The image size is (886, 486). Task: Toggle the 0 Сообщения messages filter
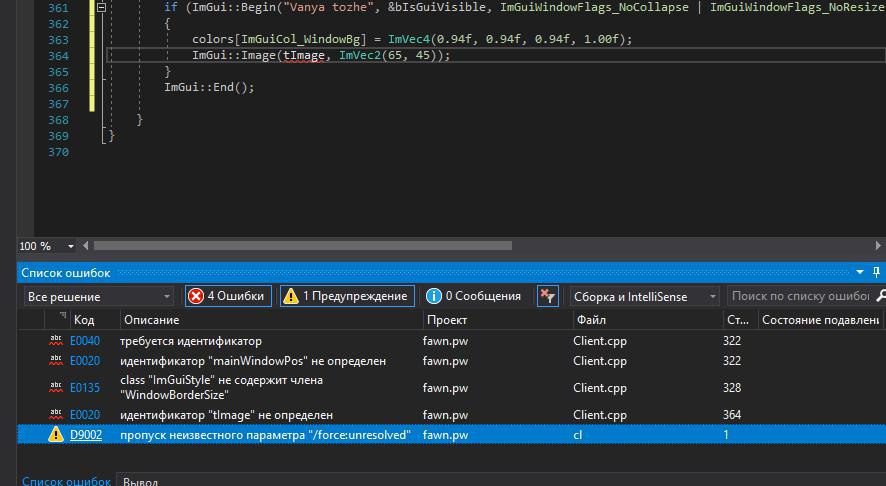point(474,296)
